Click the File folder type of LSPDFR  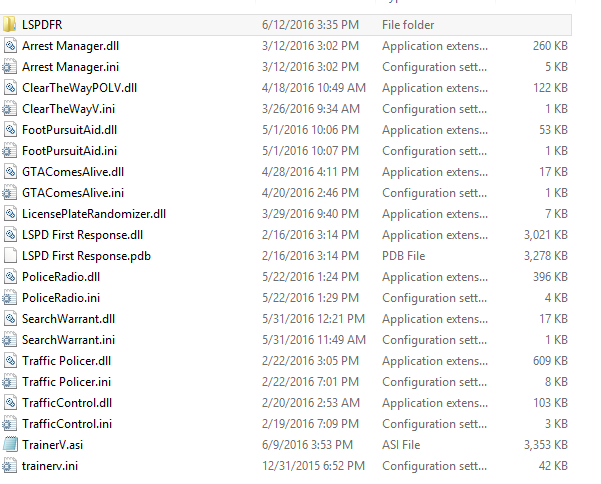pos(408,25)
